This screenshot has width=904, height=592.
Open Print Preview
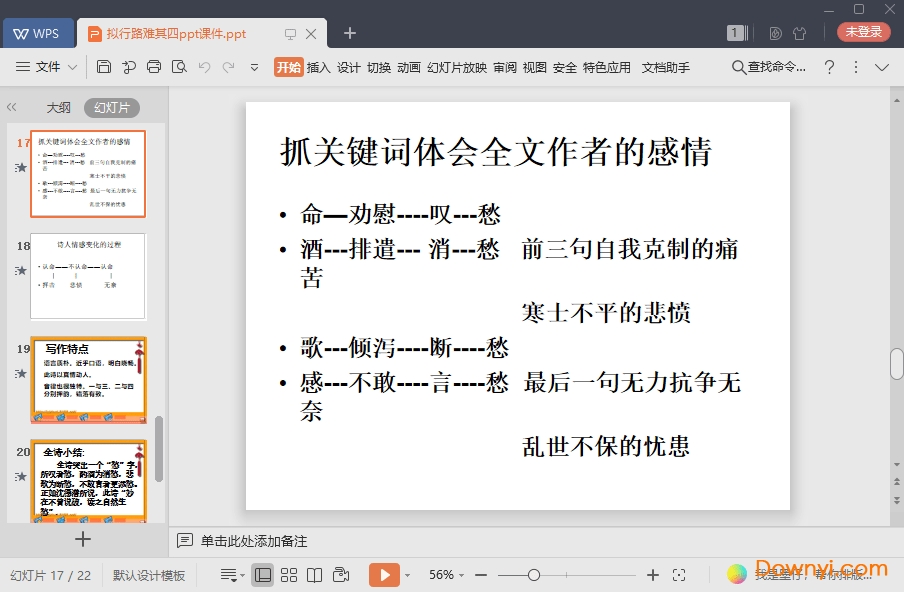180,68
